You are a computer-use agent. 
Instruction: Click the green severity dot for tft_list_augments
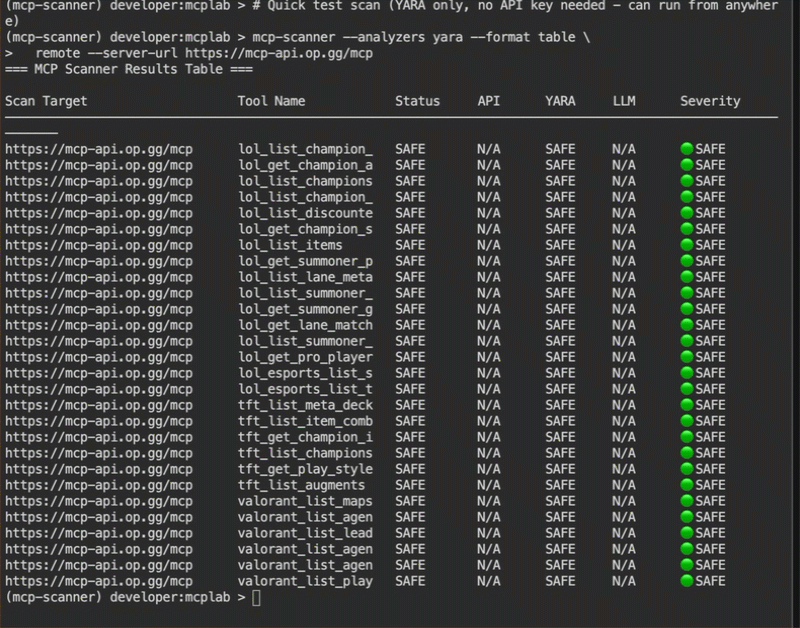tap(687, 485)
